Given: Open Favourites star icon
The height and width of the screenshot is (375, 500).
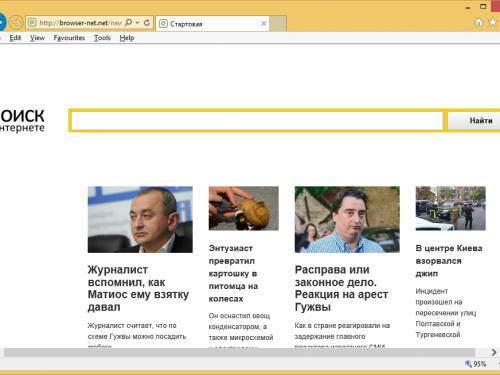Looking at the screenshot, I should [x=493, y=22].
